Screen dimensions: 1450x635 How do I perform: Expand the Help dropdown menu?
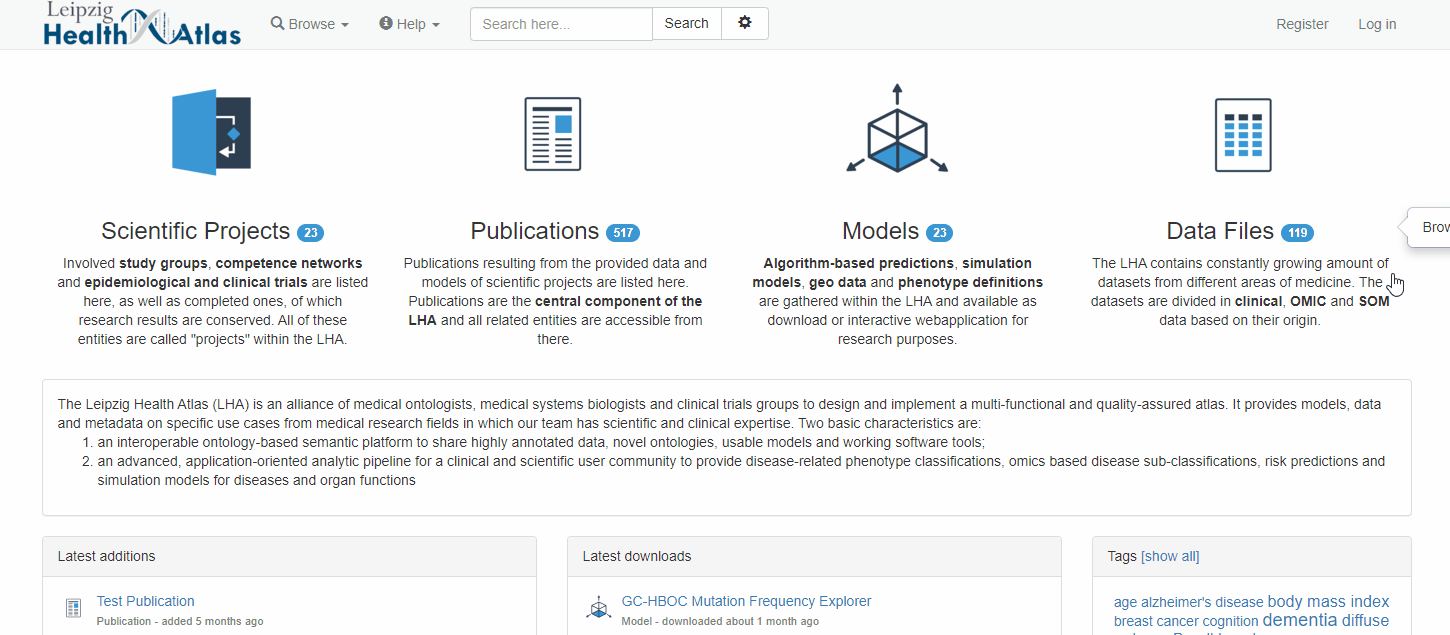pos(410,24)
